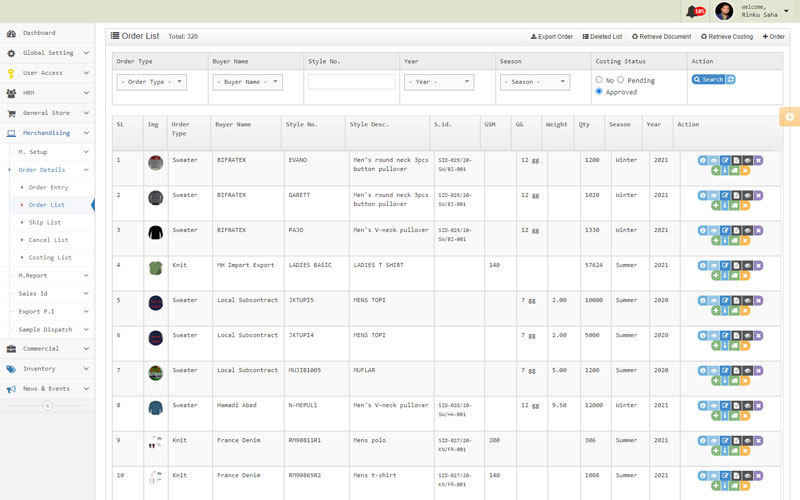Click clock icon in MUJIB1005 row

(x=703, y=370)
